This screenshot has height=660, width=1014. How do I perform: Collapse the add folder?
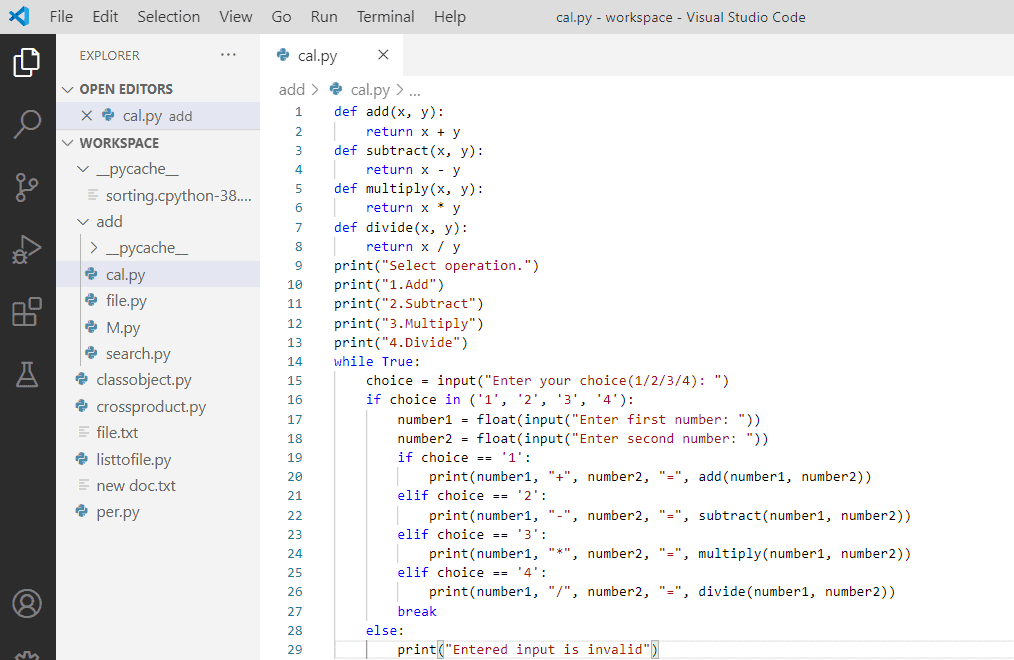pyautogui.click(x=84, y=222)
